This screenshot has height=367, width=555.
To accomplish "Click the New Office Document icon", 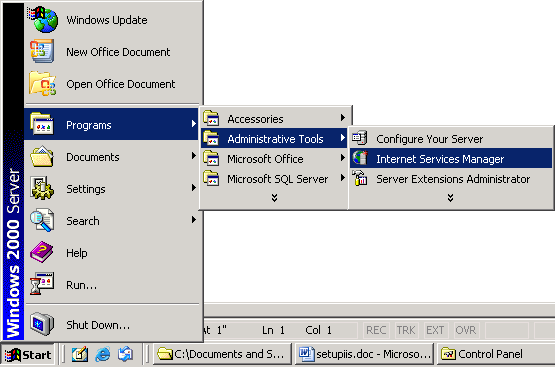I will [42, 51].
